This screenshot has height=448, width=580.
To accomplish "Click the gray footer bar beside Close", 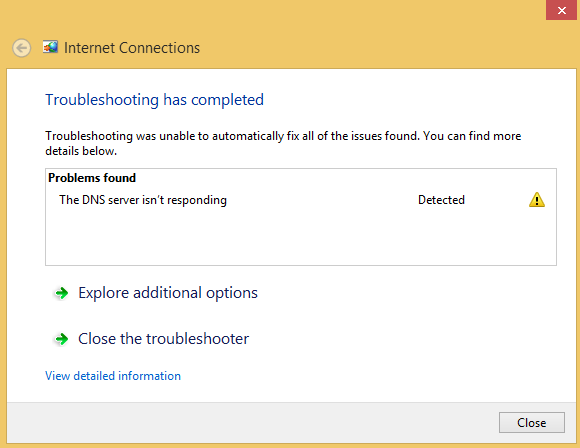I will point(252,422).
